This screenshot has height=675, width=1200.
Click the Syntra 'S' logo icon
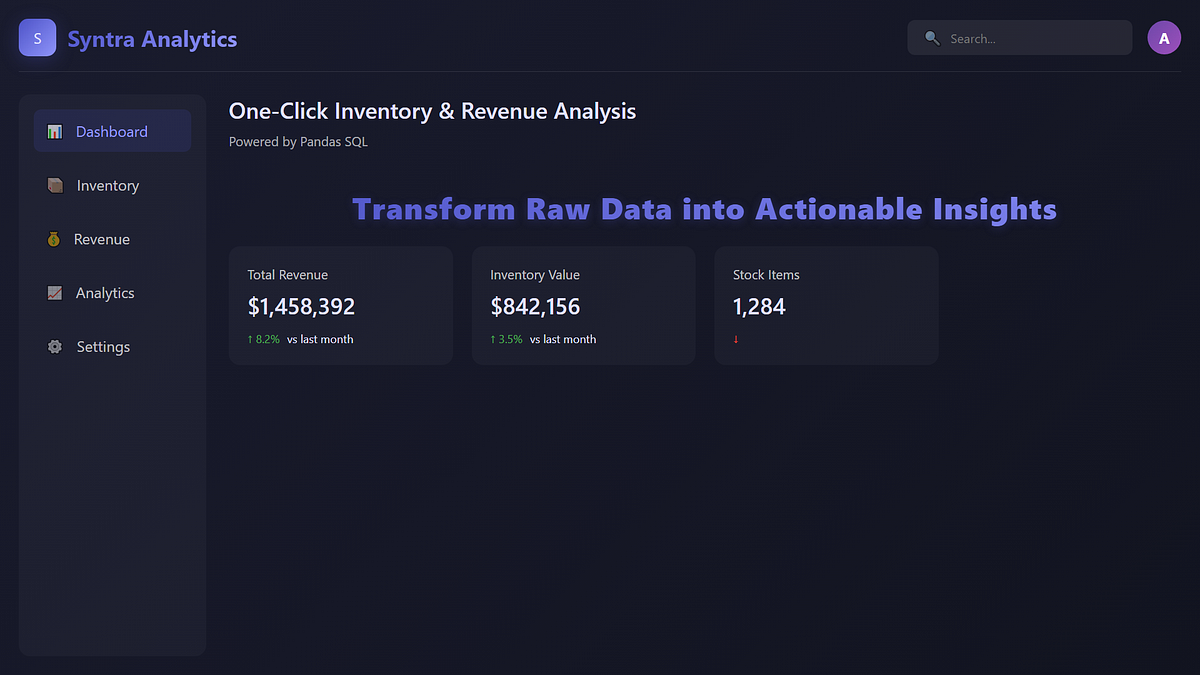pos(37,37)
